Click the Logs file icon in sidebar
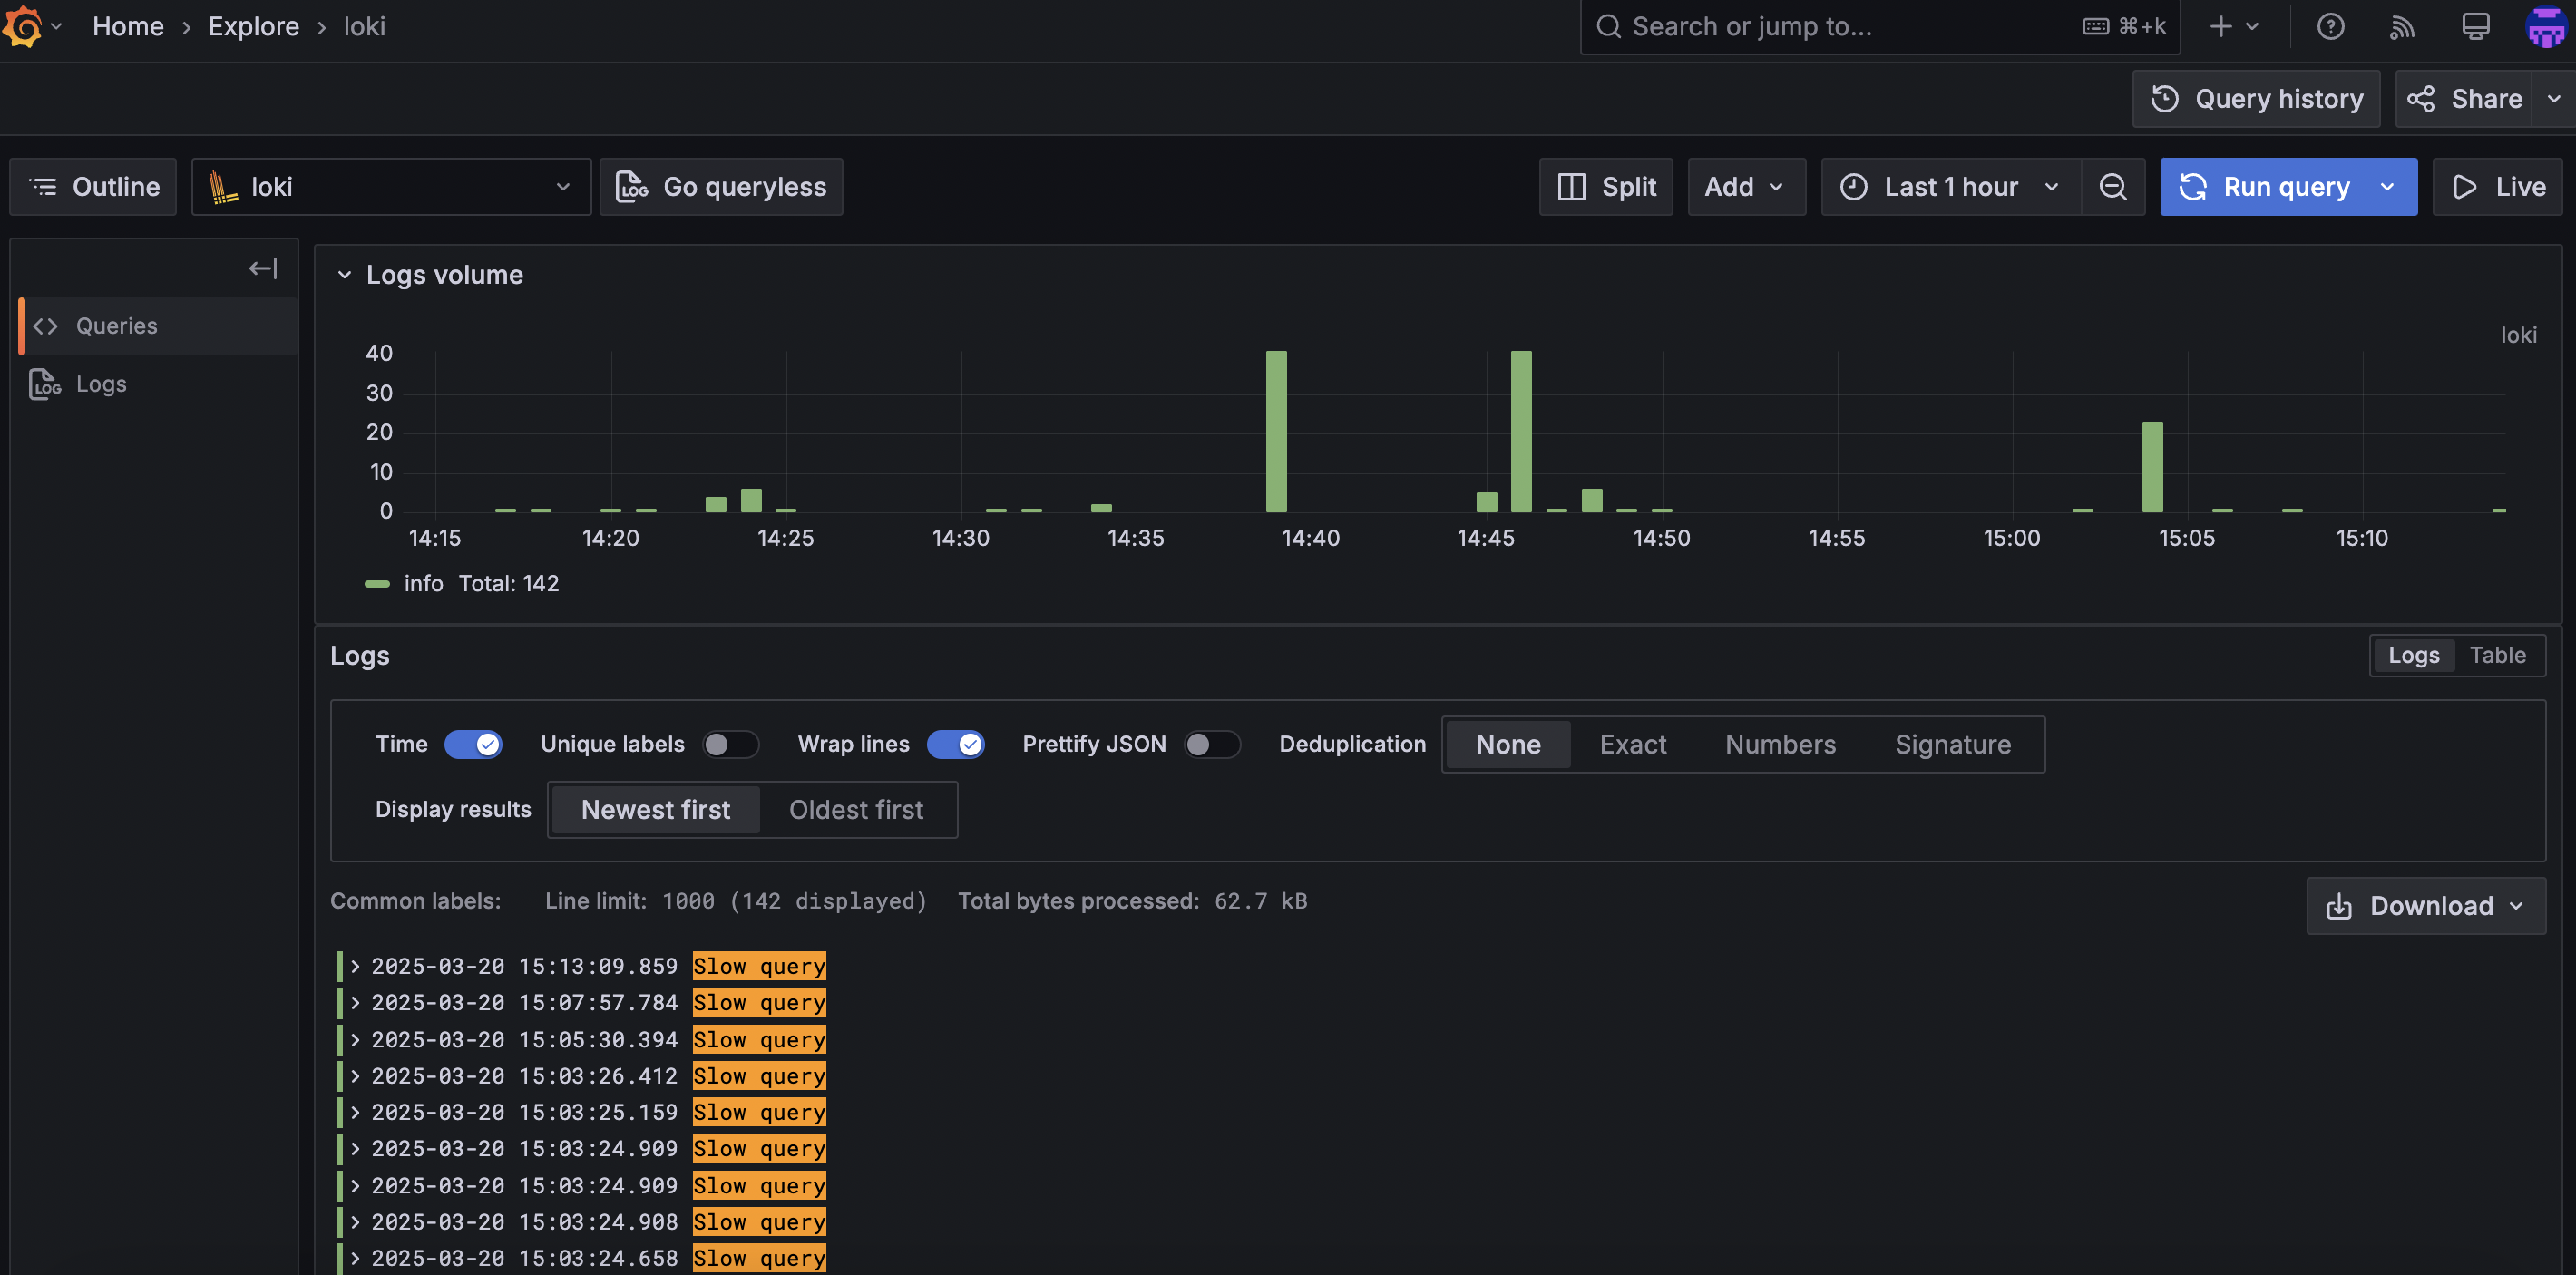This screenshot has height=1275, width=2576. point(44,384)
